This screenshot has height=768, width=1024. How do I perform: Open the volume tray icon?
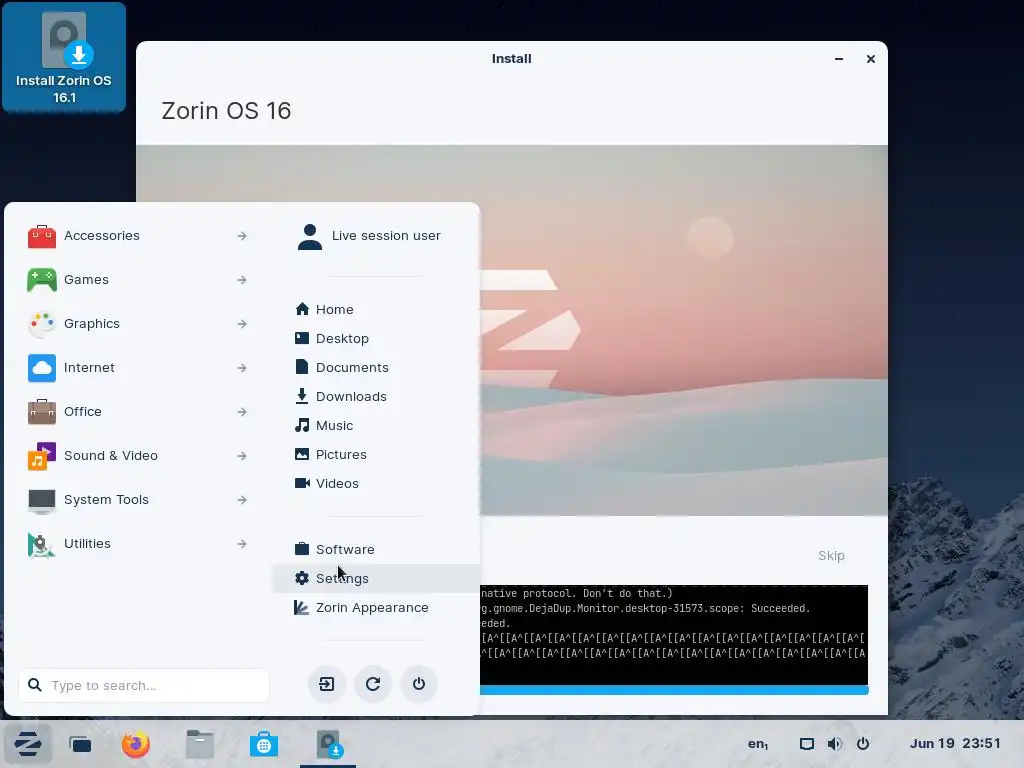coord(835,744)
